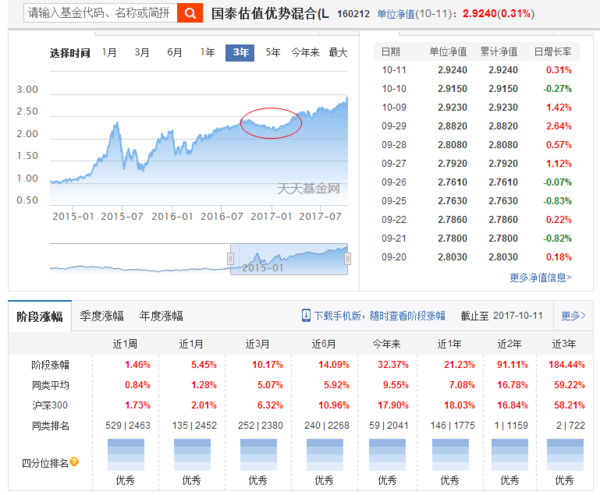Viewport: 600px width, 495px height.
Task: Click the 日增长率 column header
Action: coord(553,52)
